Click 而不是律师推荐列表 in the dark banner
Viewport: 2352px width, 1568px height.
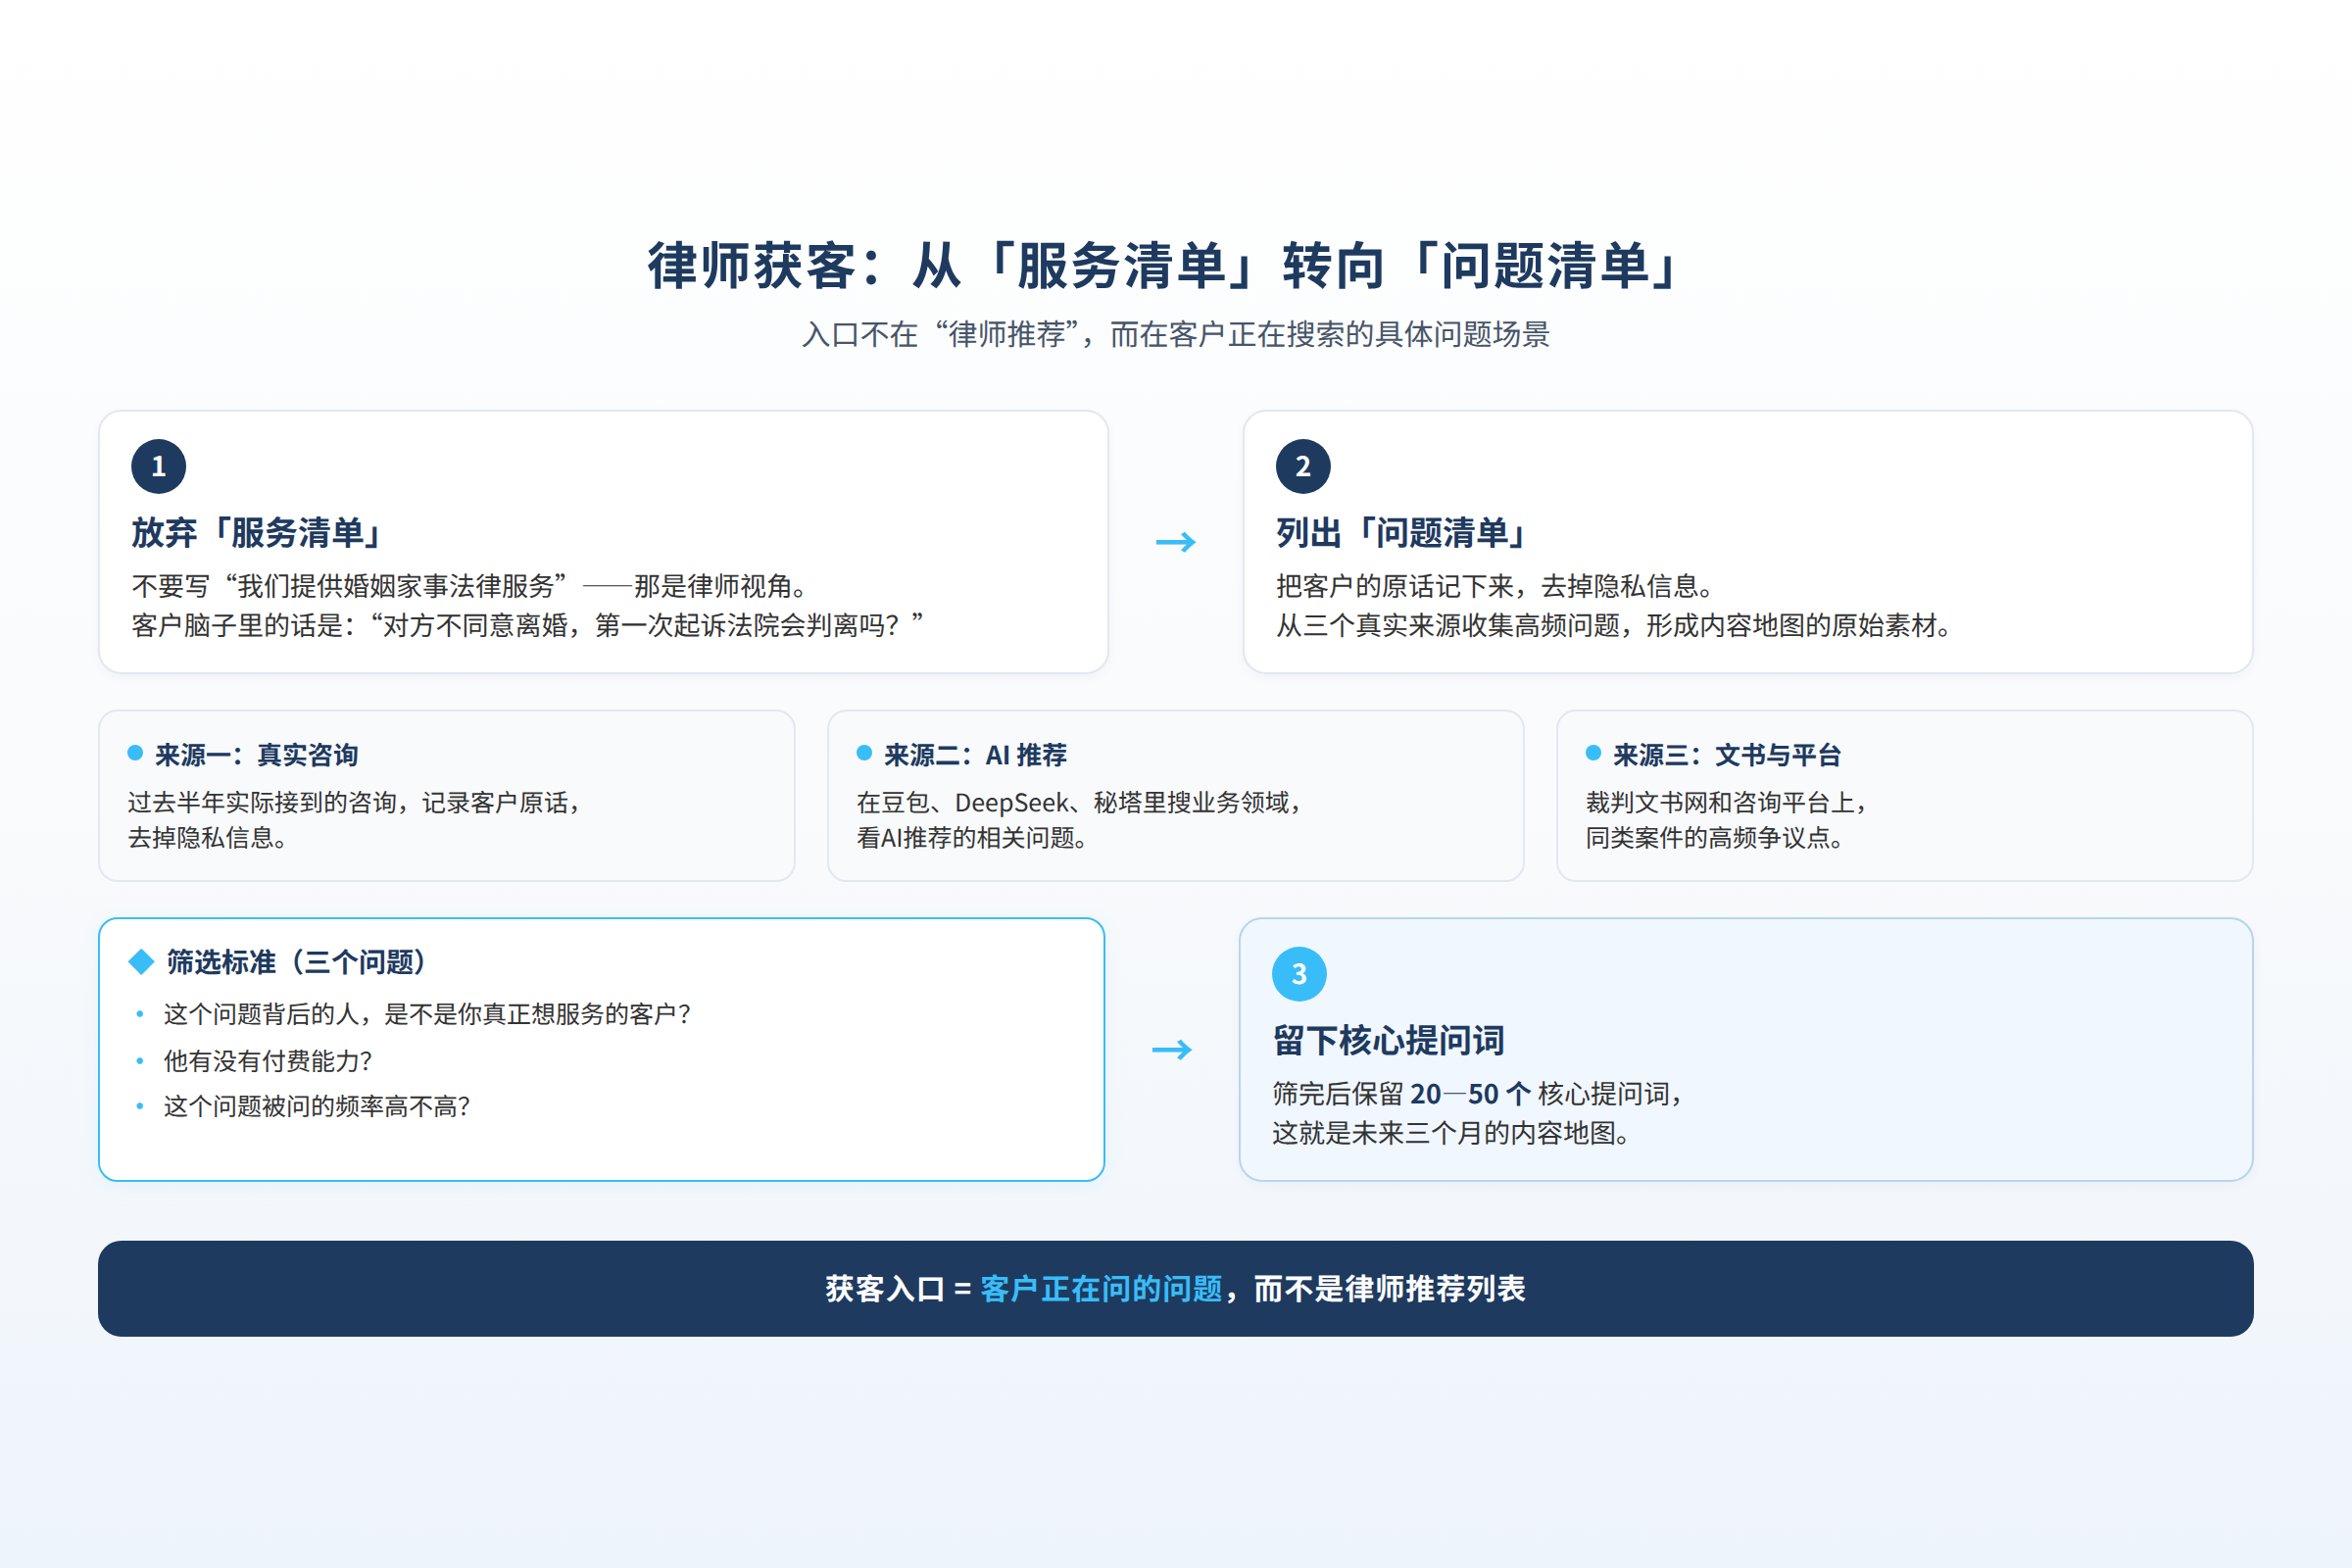[1389, 1289]
